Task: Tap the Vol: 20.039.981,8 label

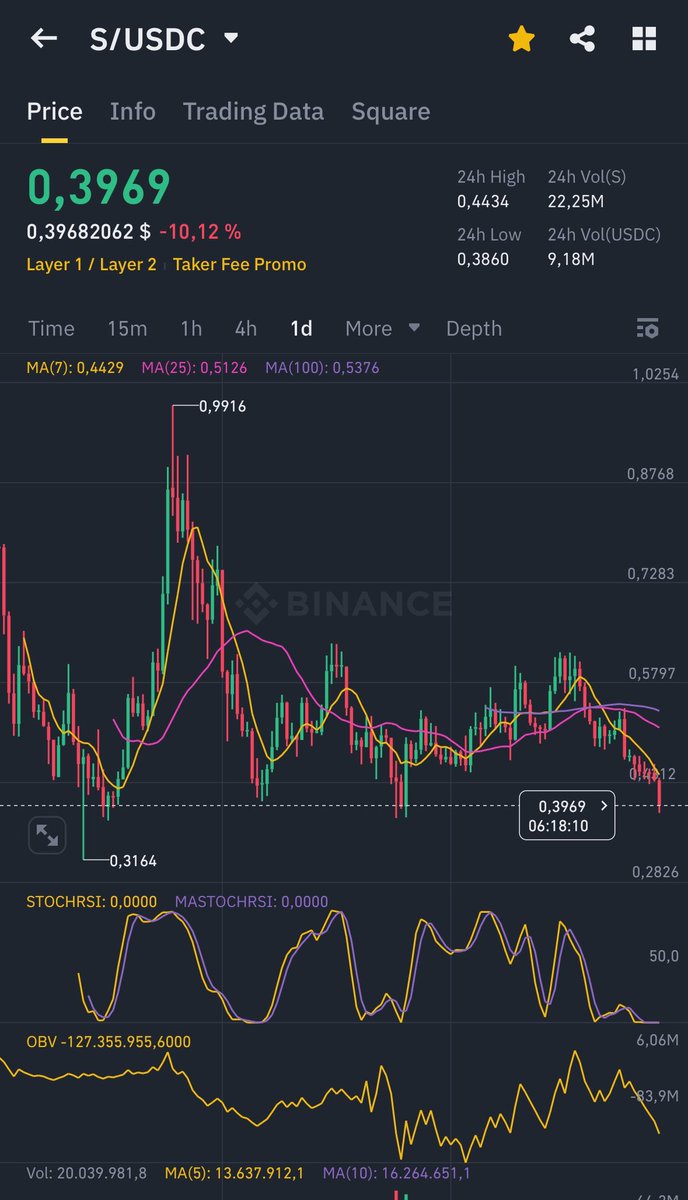Action: click(87, 1173)
